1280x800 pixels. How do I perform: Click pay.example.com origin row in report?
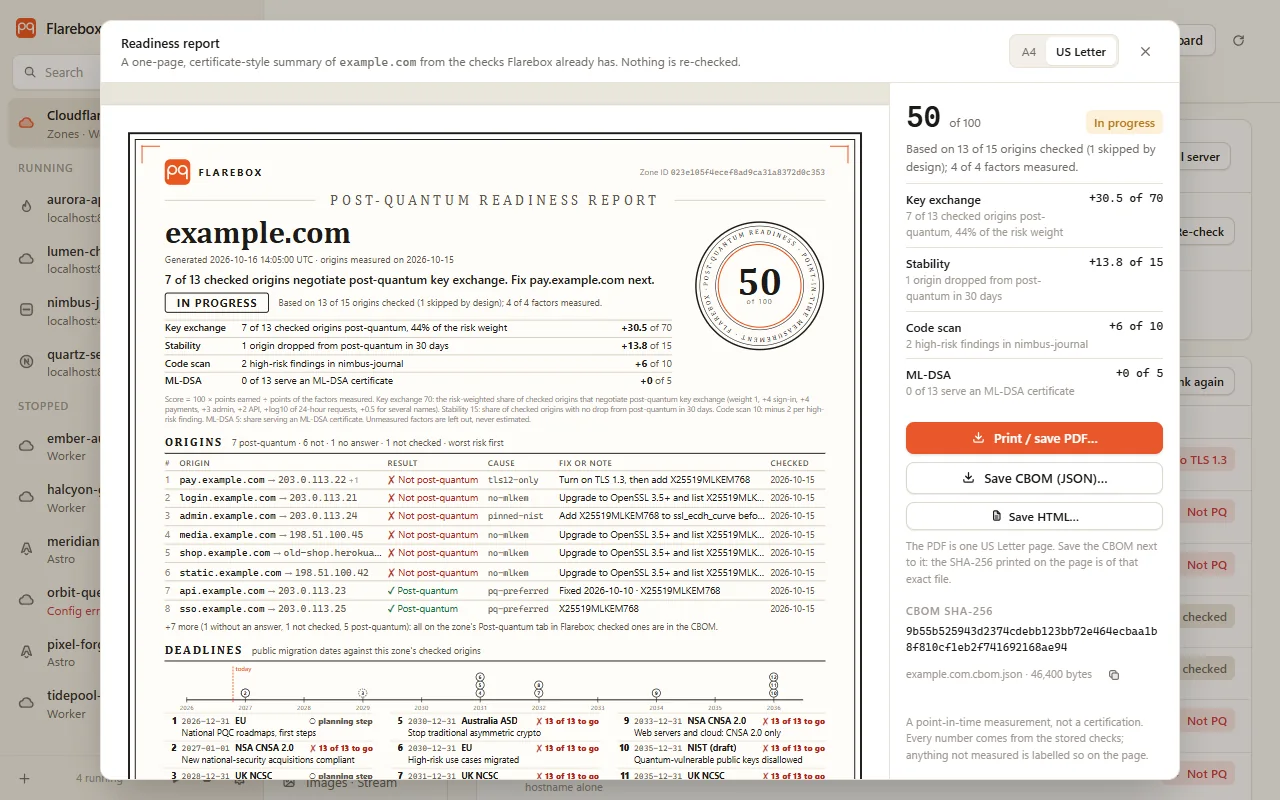(495, 480)
